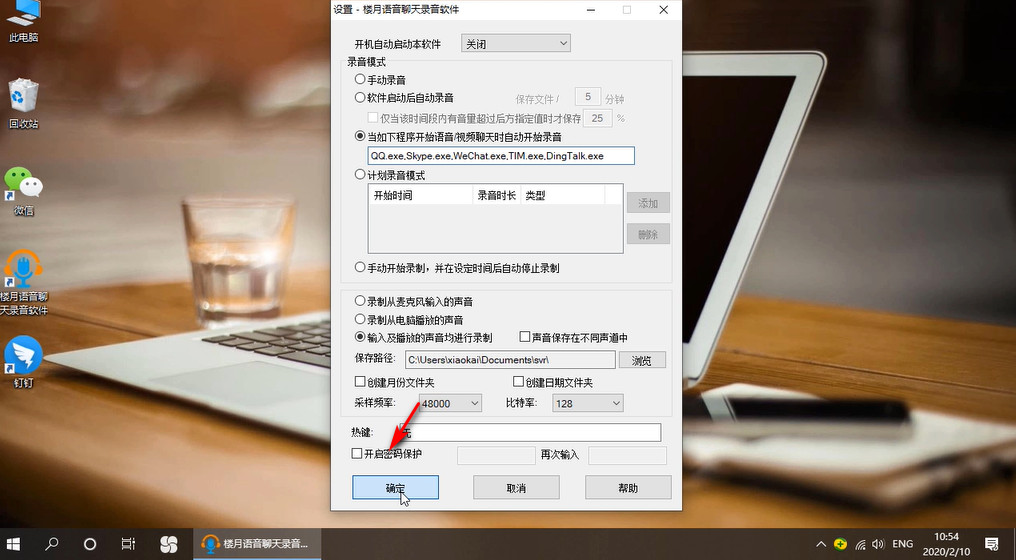Open Cortana circle on taskbar

point(90,544)
